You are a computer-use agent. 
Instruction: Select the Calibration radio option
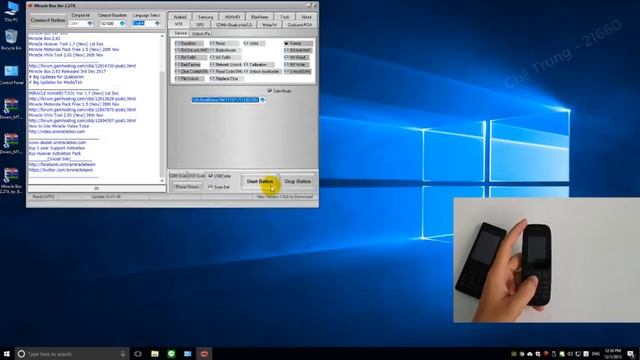point(258,64)
